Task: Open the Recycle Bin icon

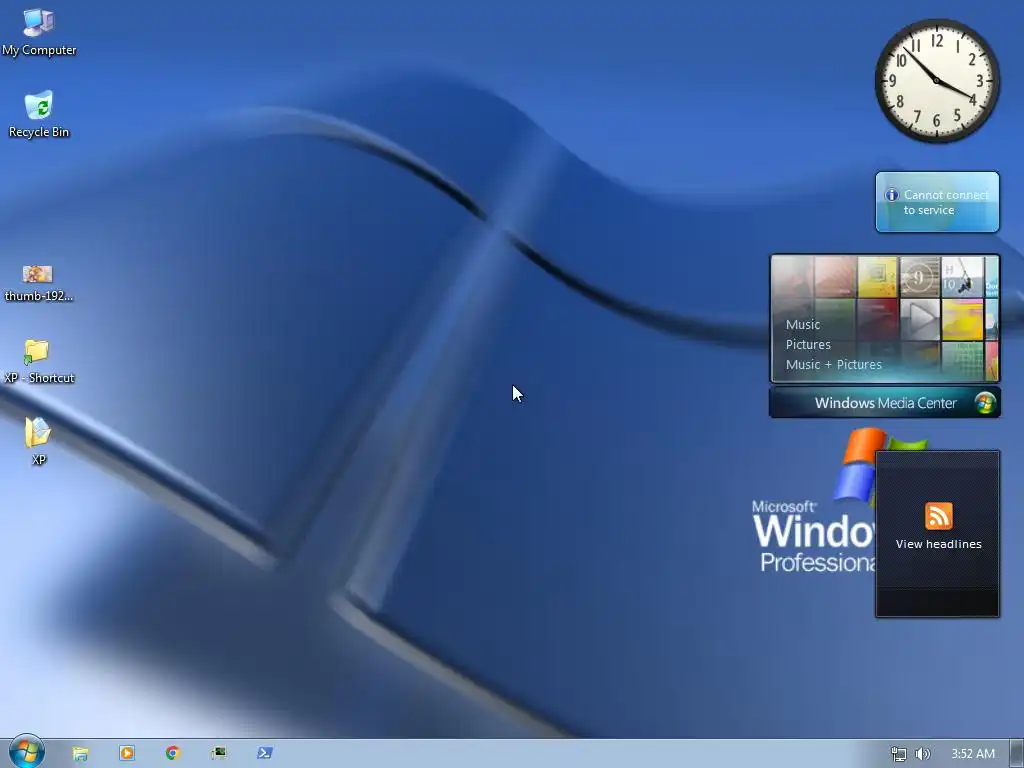Action: coord(39,114)
